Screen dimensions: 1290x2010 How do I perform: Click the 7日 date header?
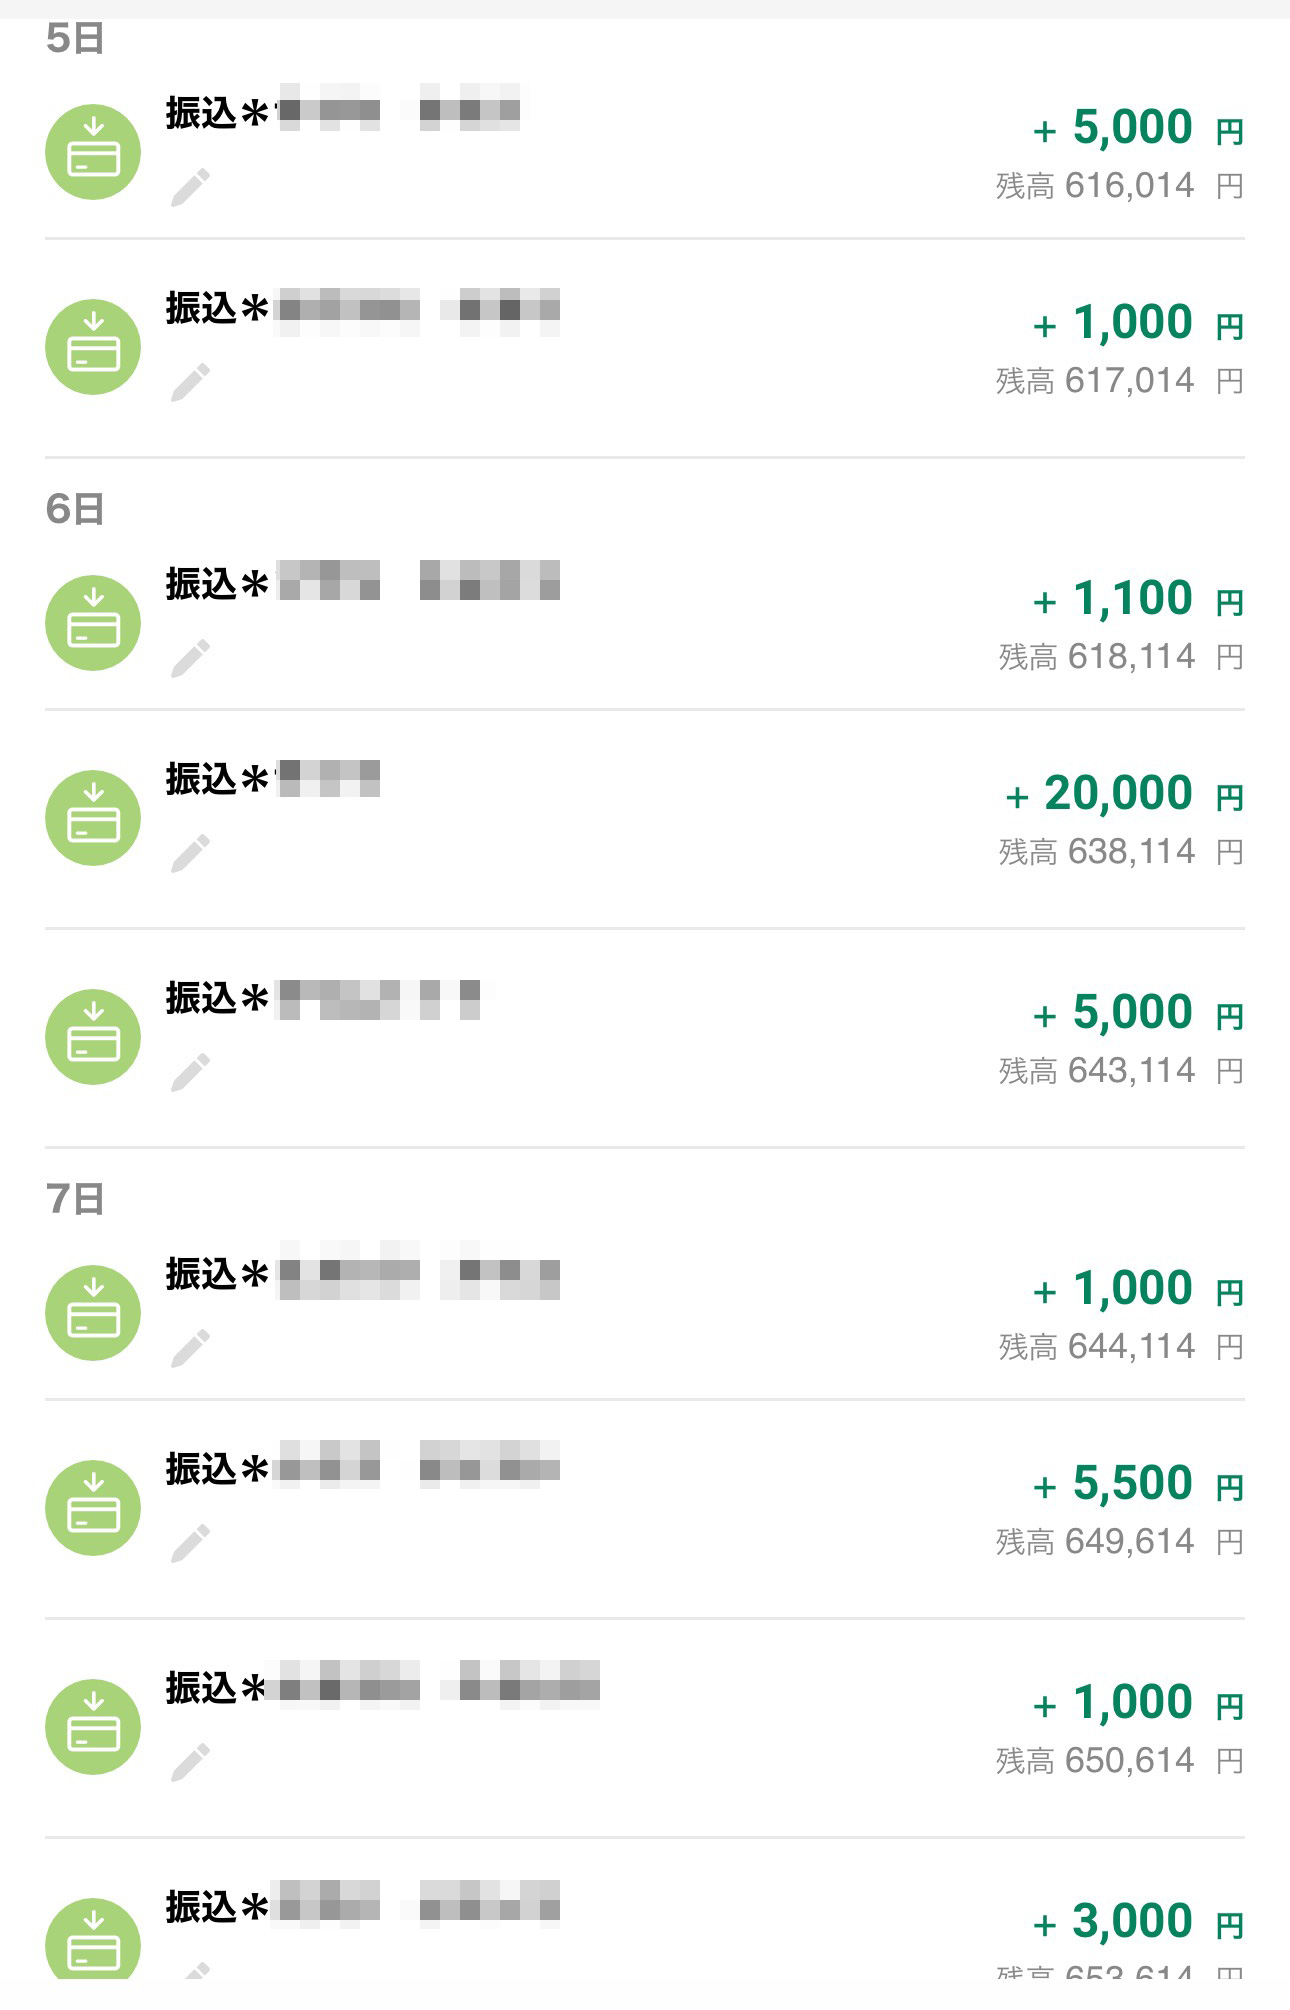pos(75,1199)
